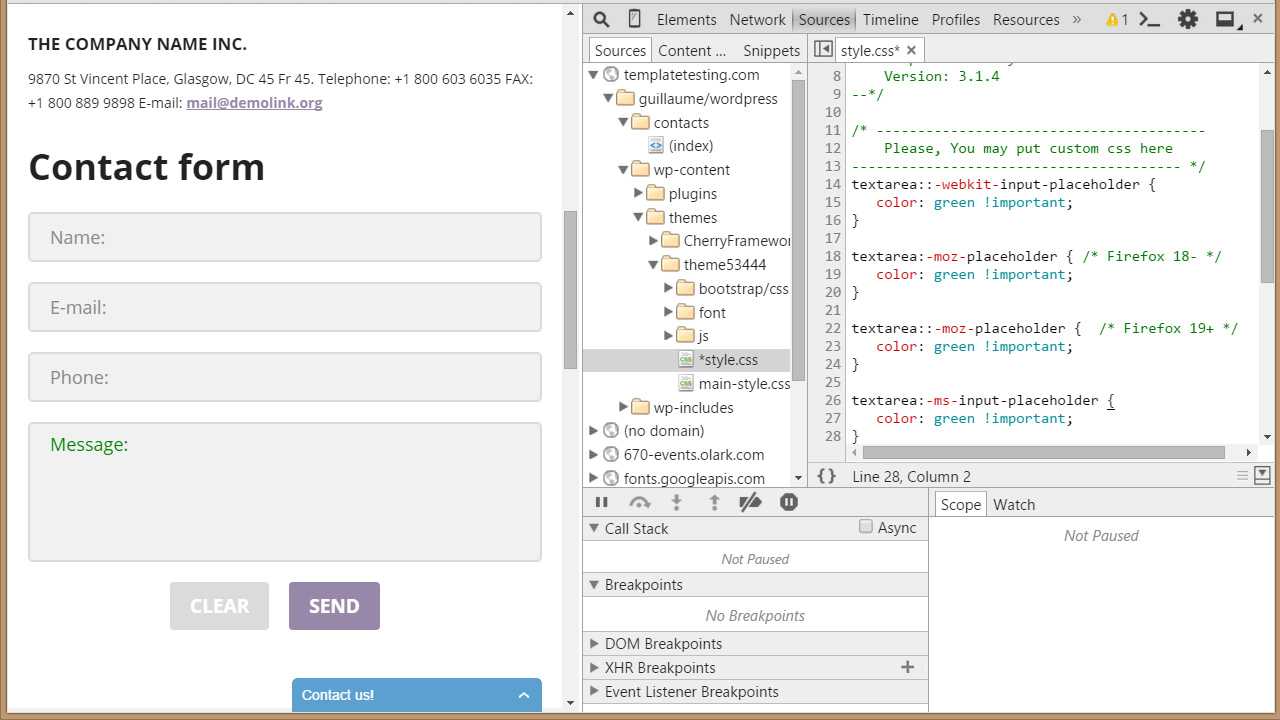Click the Step into function icon
The image size is (1280, 720).
click(x=676, y=502)
